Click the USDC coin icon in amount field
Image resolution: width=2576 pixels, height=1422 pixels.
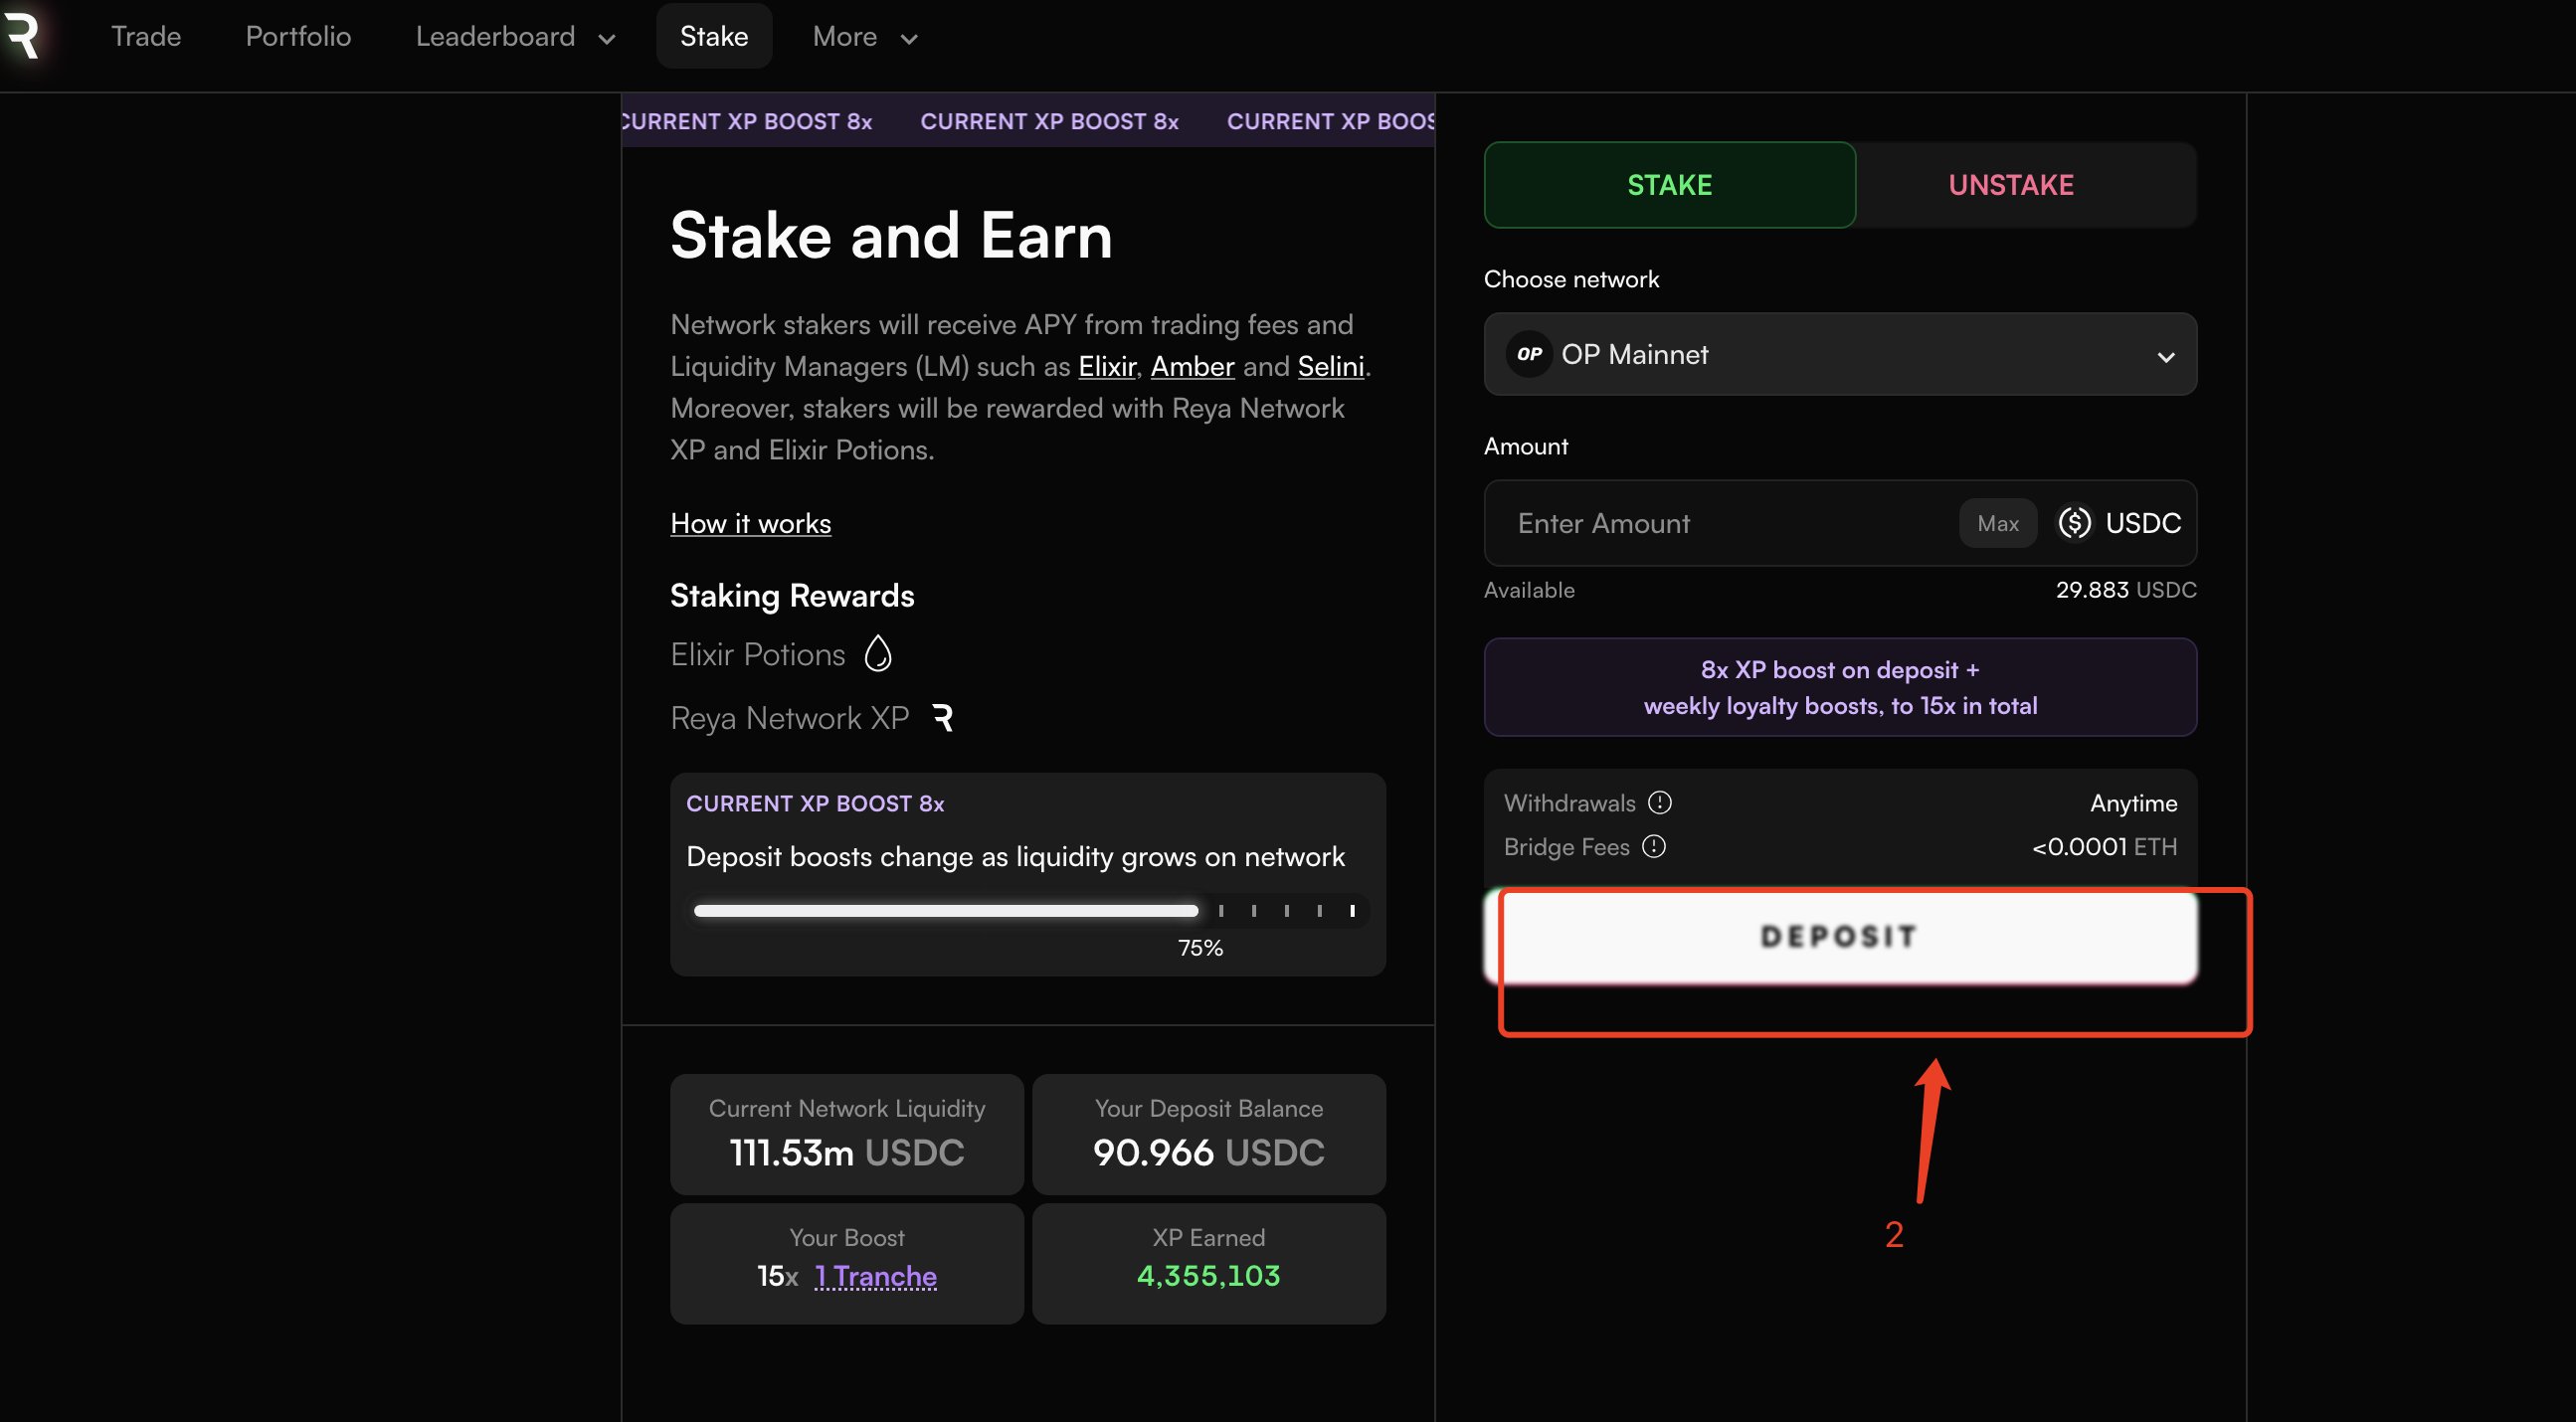pos(2074,523)
